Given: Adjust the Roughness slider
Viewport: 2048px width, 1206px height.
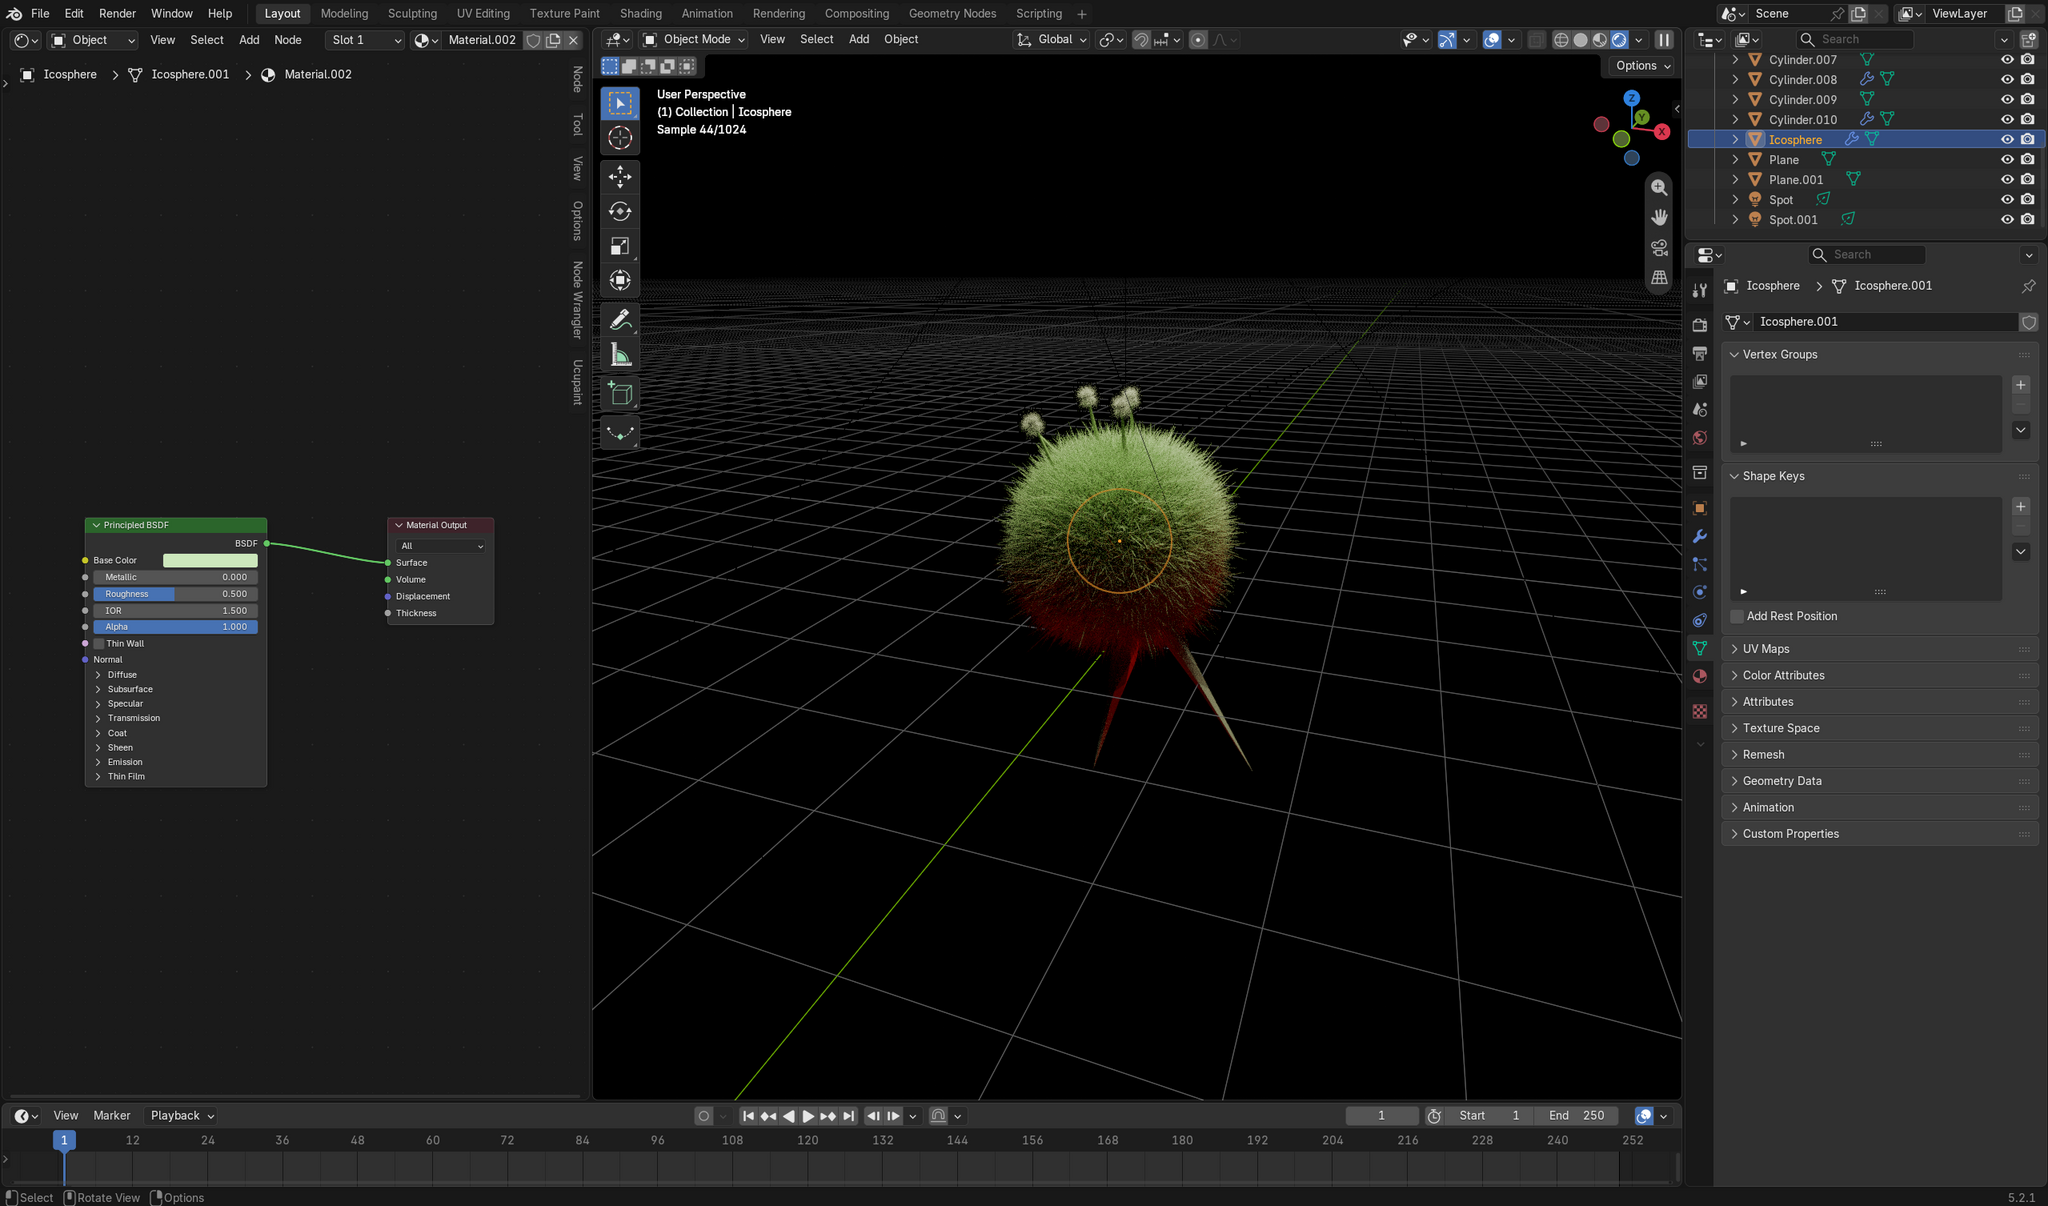Looking at the screenshot, I should (x=176, y=594).
